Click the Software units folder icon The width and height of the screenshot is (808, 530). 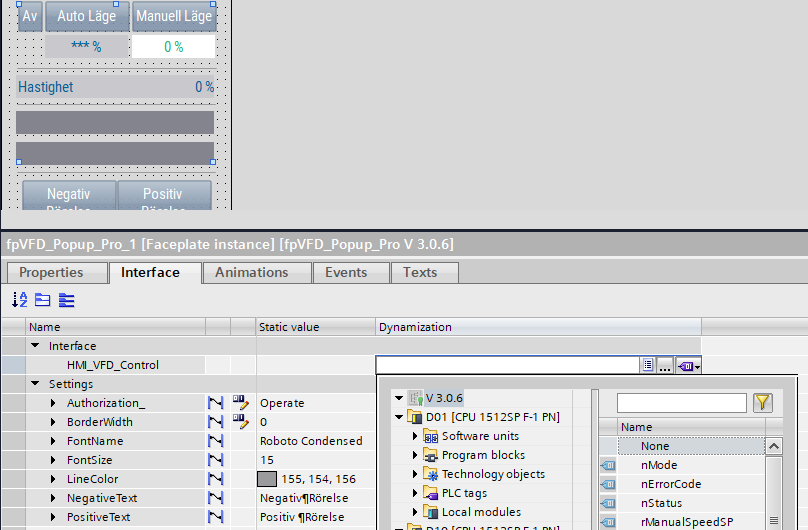click(x=431, y=436)
